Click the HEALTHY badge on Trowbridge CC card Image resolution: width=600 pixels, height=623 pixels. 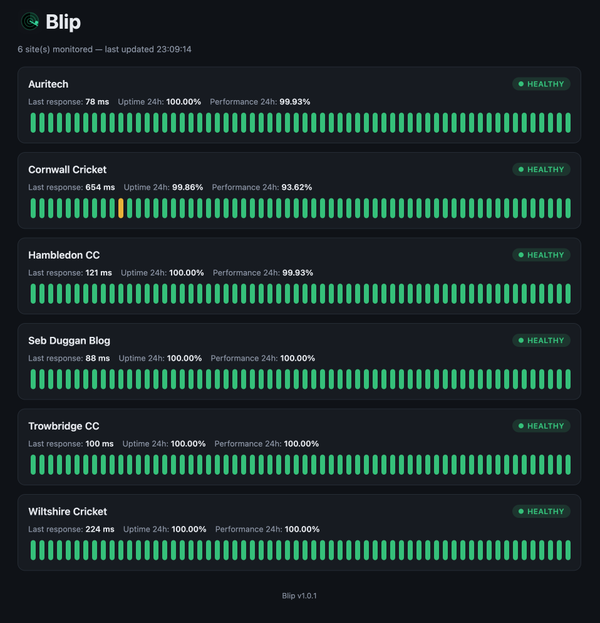click(x=541, y=426)
